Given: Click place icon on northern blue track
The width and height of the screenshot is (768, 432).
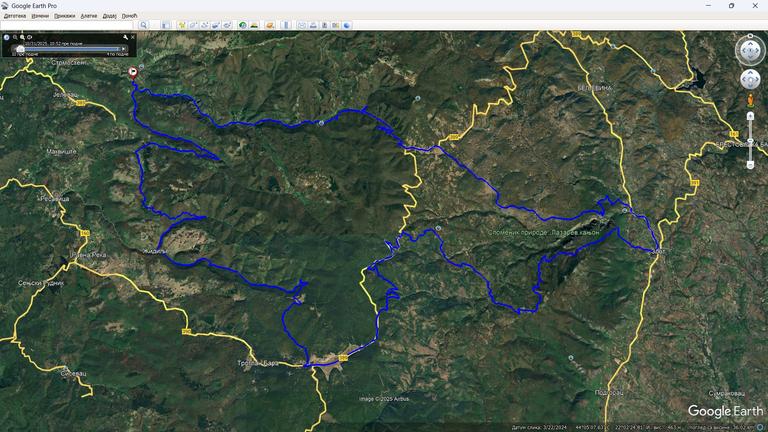Looking at the screenshot, I should click(x=321, y=123).
